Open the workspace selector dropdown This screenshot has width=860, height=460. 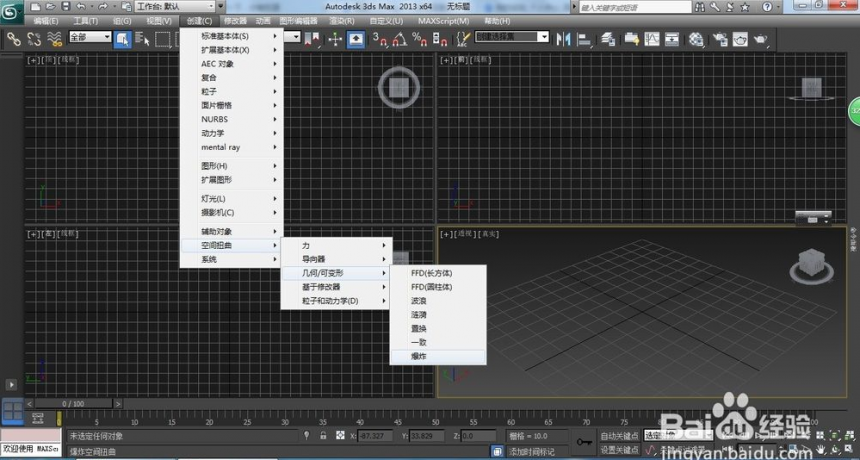coord(175,7)
